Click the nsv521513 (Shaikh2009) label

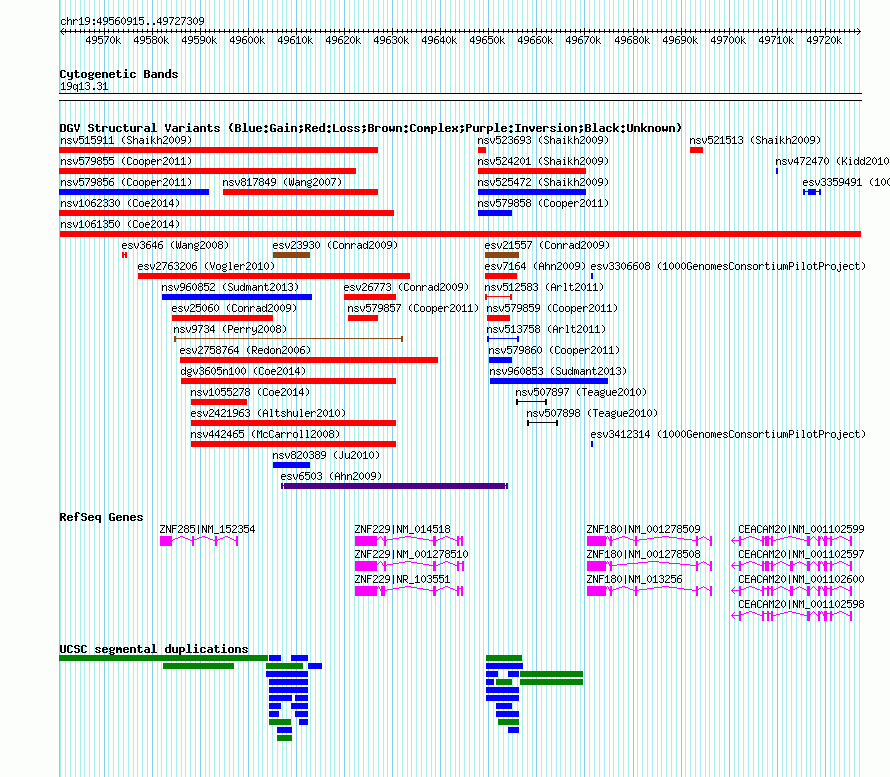coord(755,140)
